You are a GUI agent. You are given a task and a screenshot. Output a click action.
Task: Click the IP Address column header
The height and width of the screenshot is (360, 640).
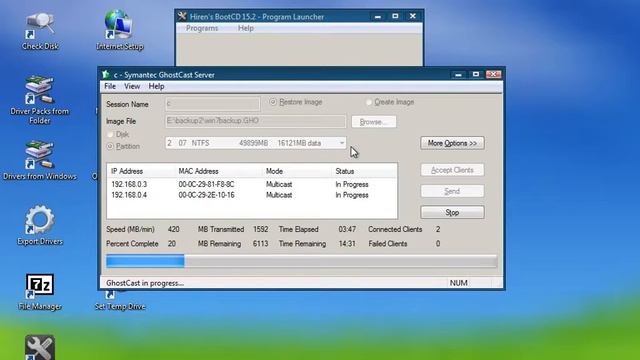coord(141,171)
